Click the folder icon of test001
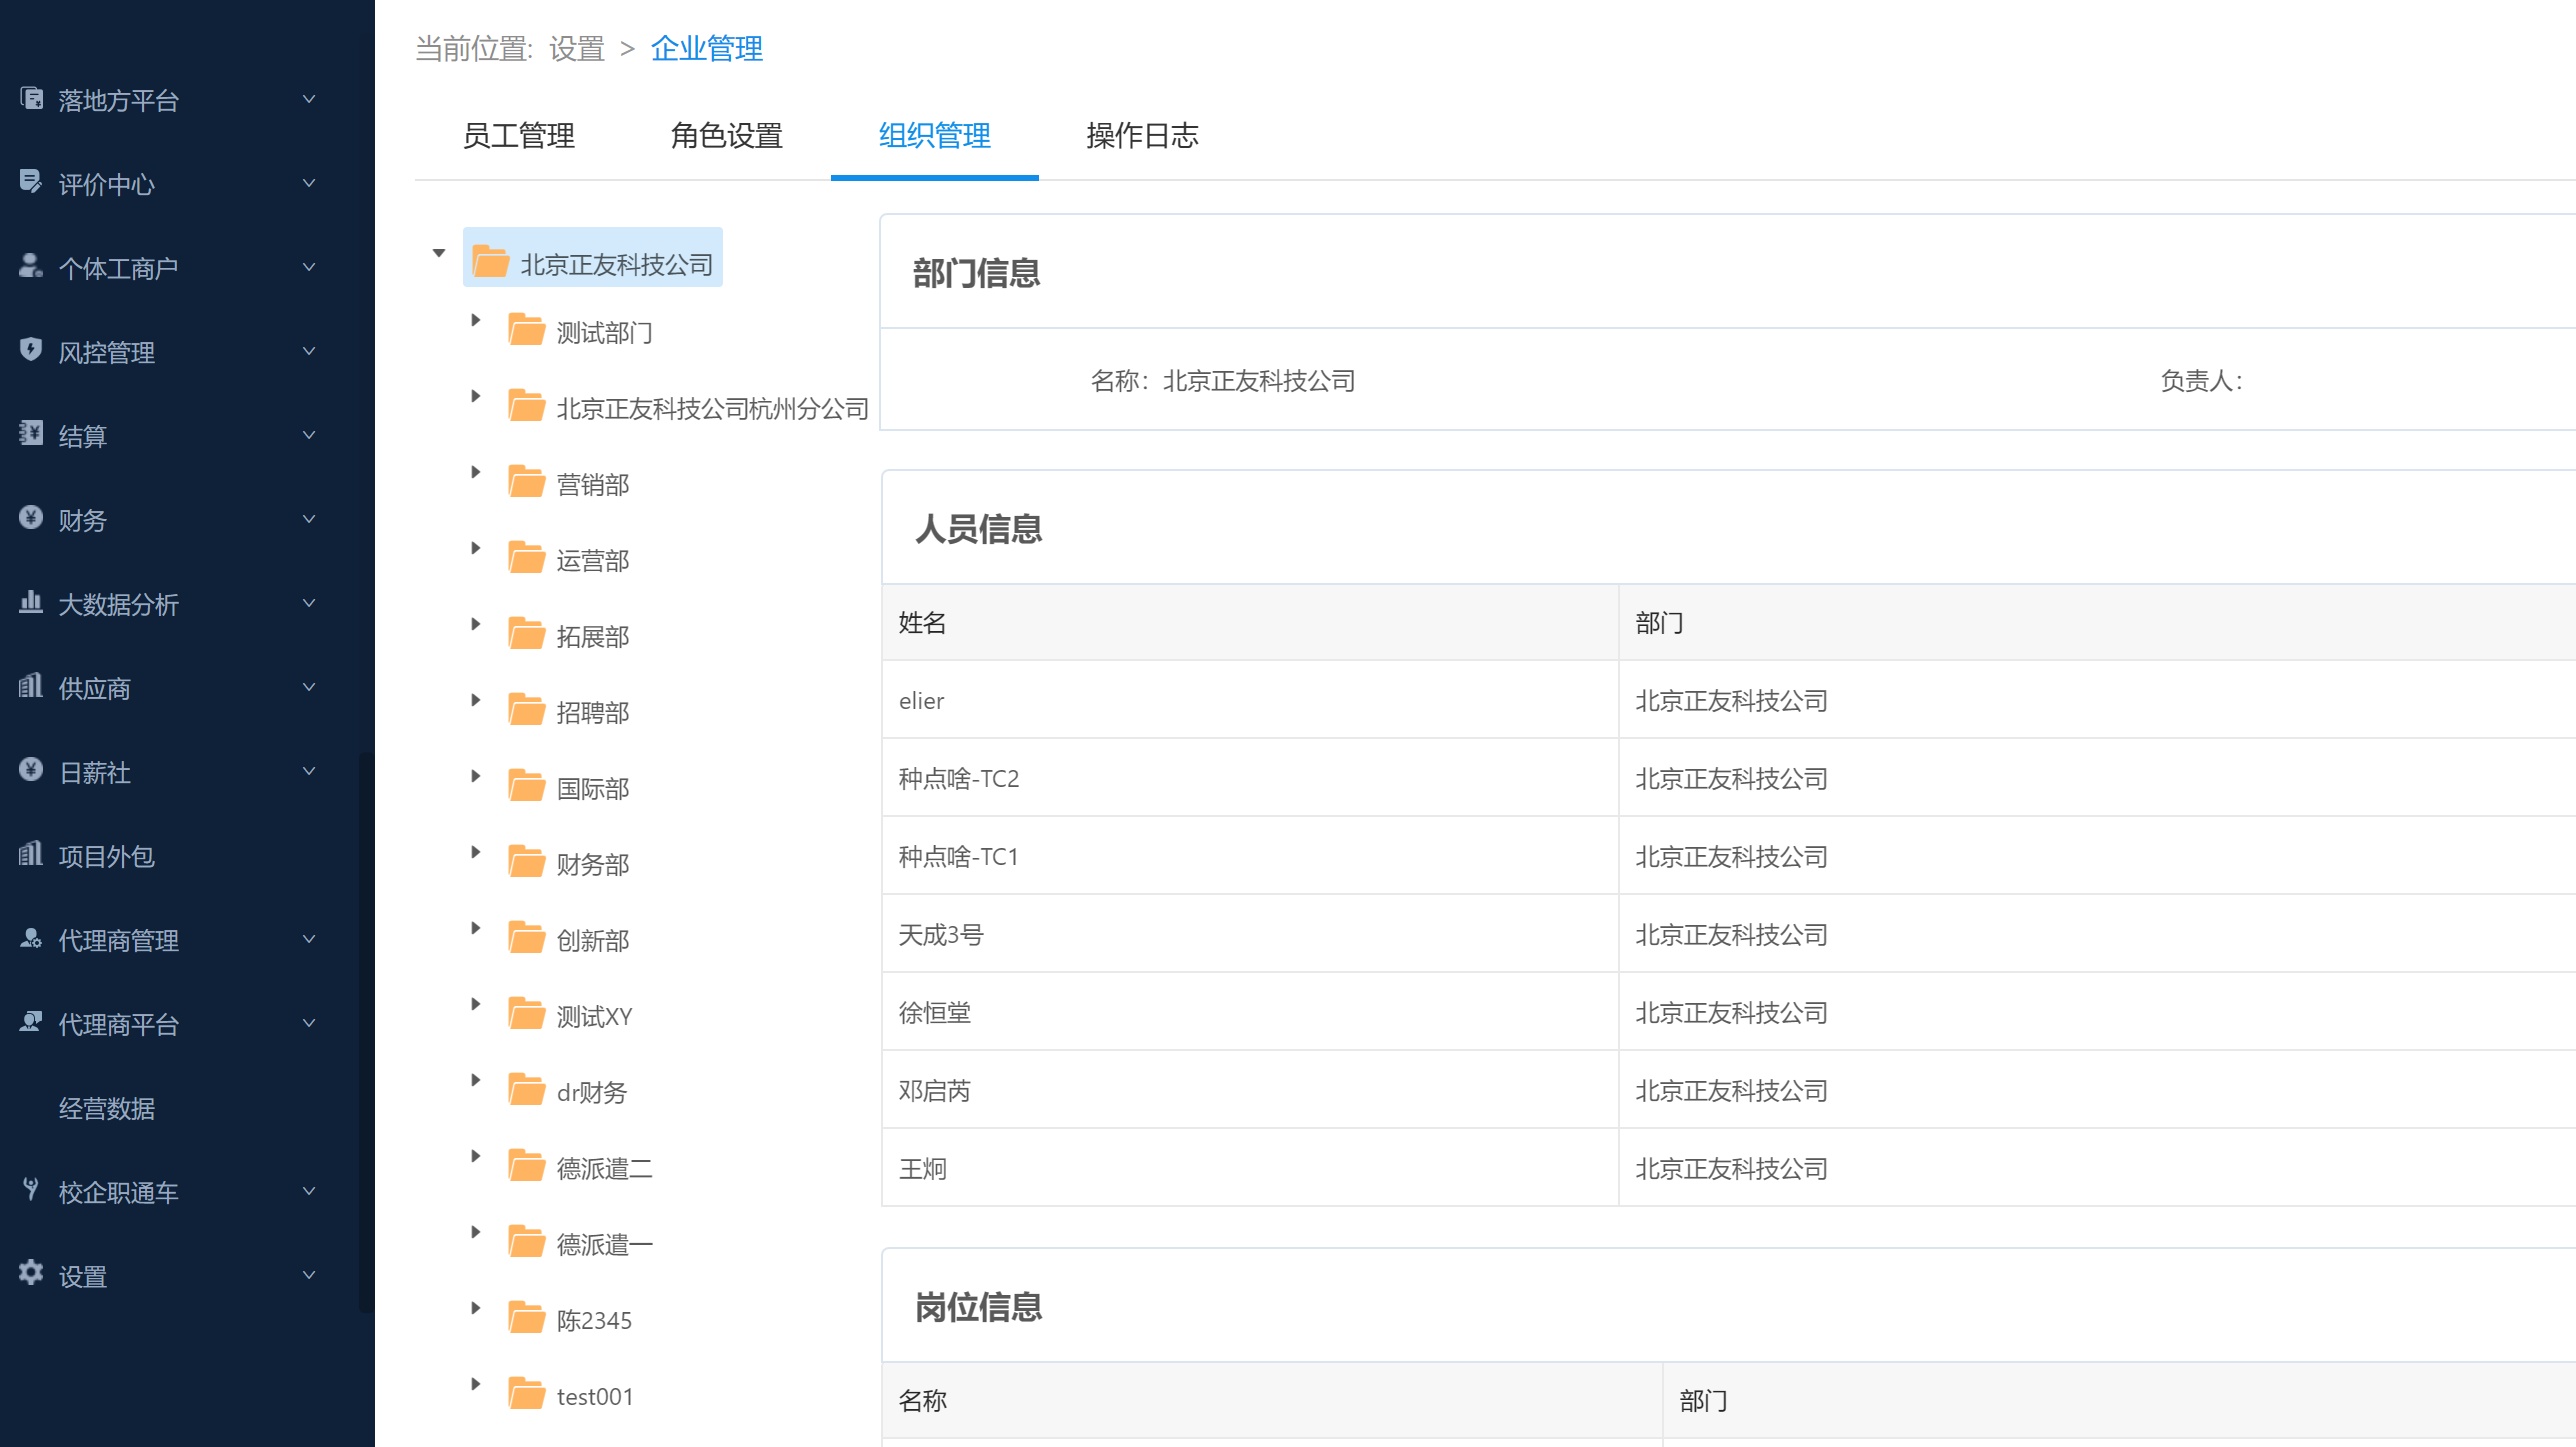The height and width of the screenshot is (1447, 2576). [x=526, y=1393]
